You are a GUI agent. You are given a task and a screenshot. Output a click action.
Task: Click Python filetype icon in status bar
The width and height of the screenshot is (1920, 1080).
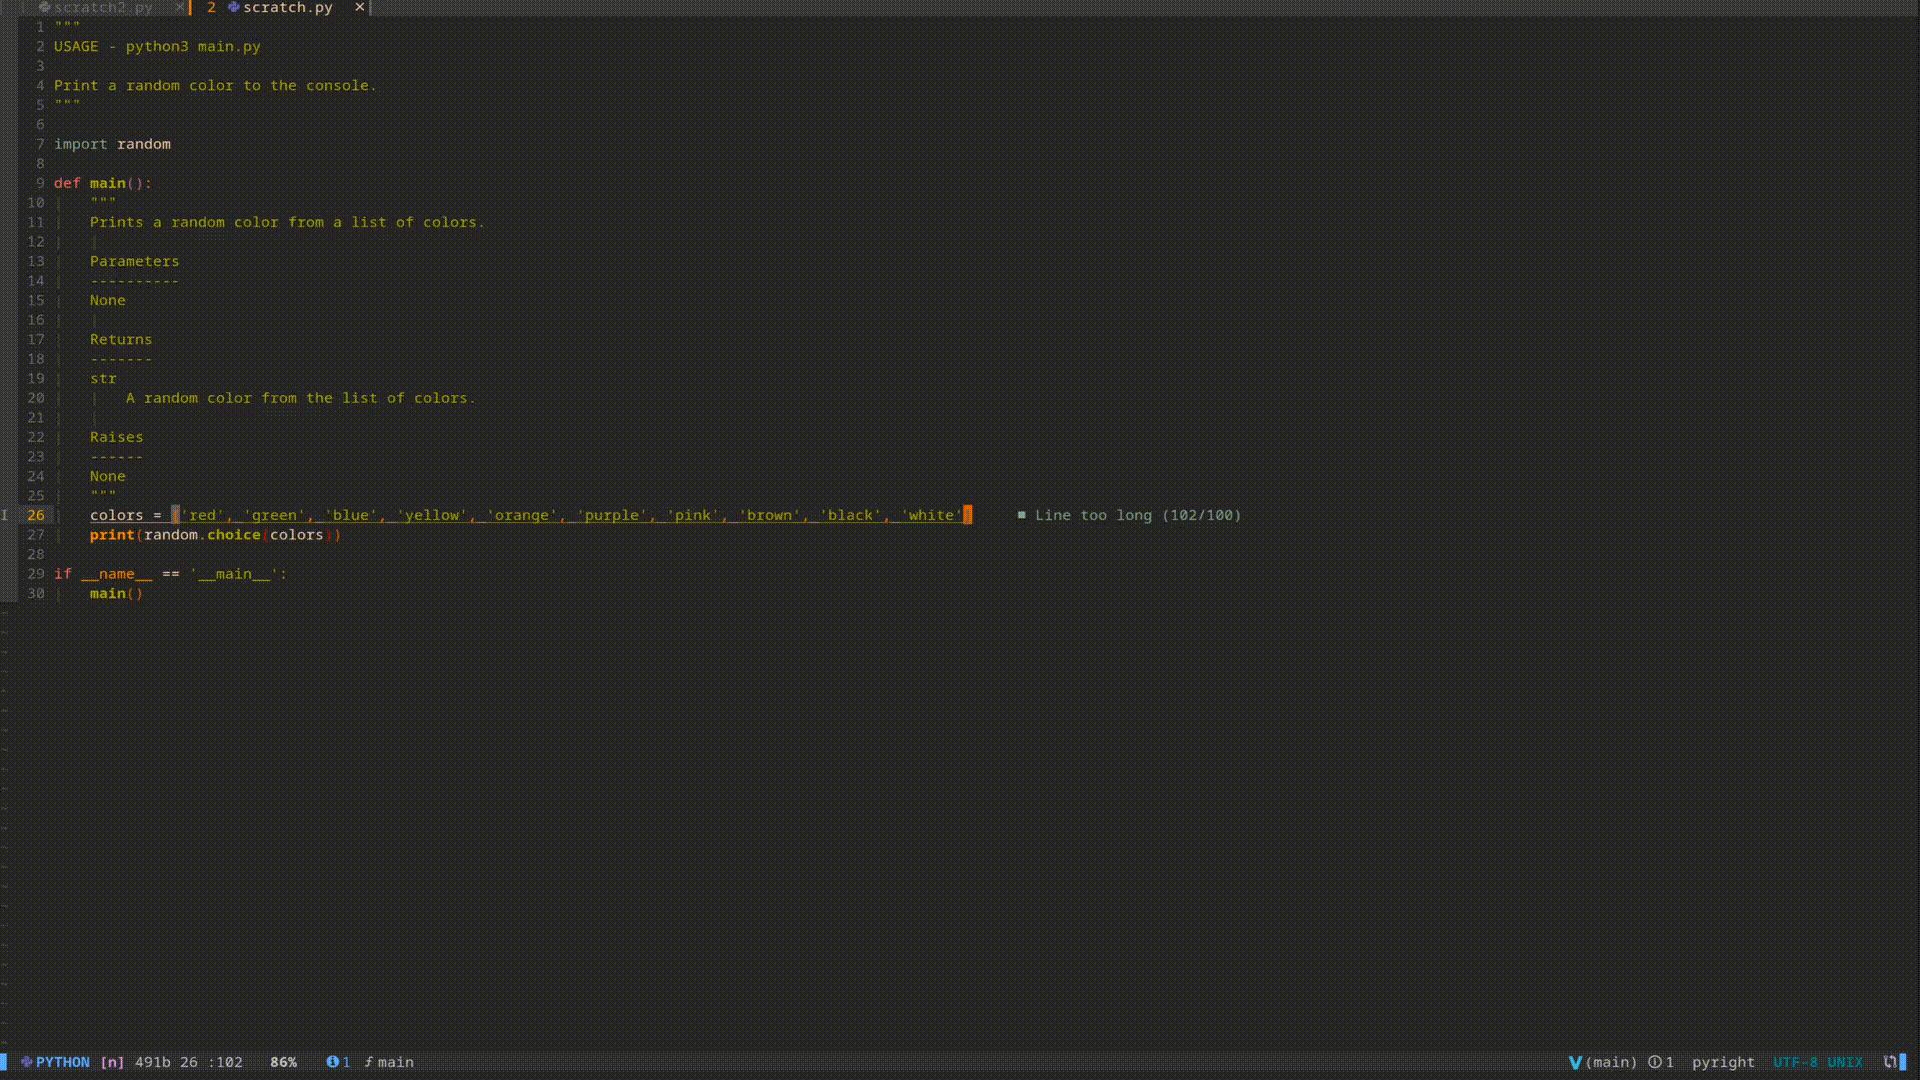[27, 1062]
